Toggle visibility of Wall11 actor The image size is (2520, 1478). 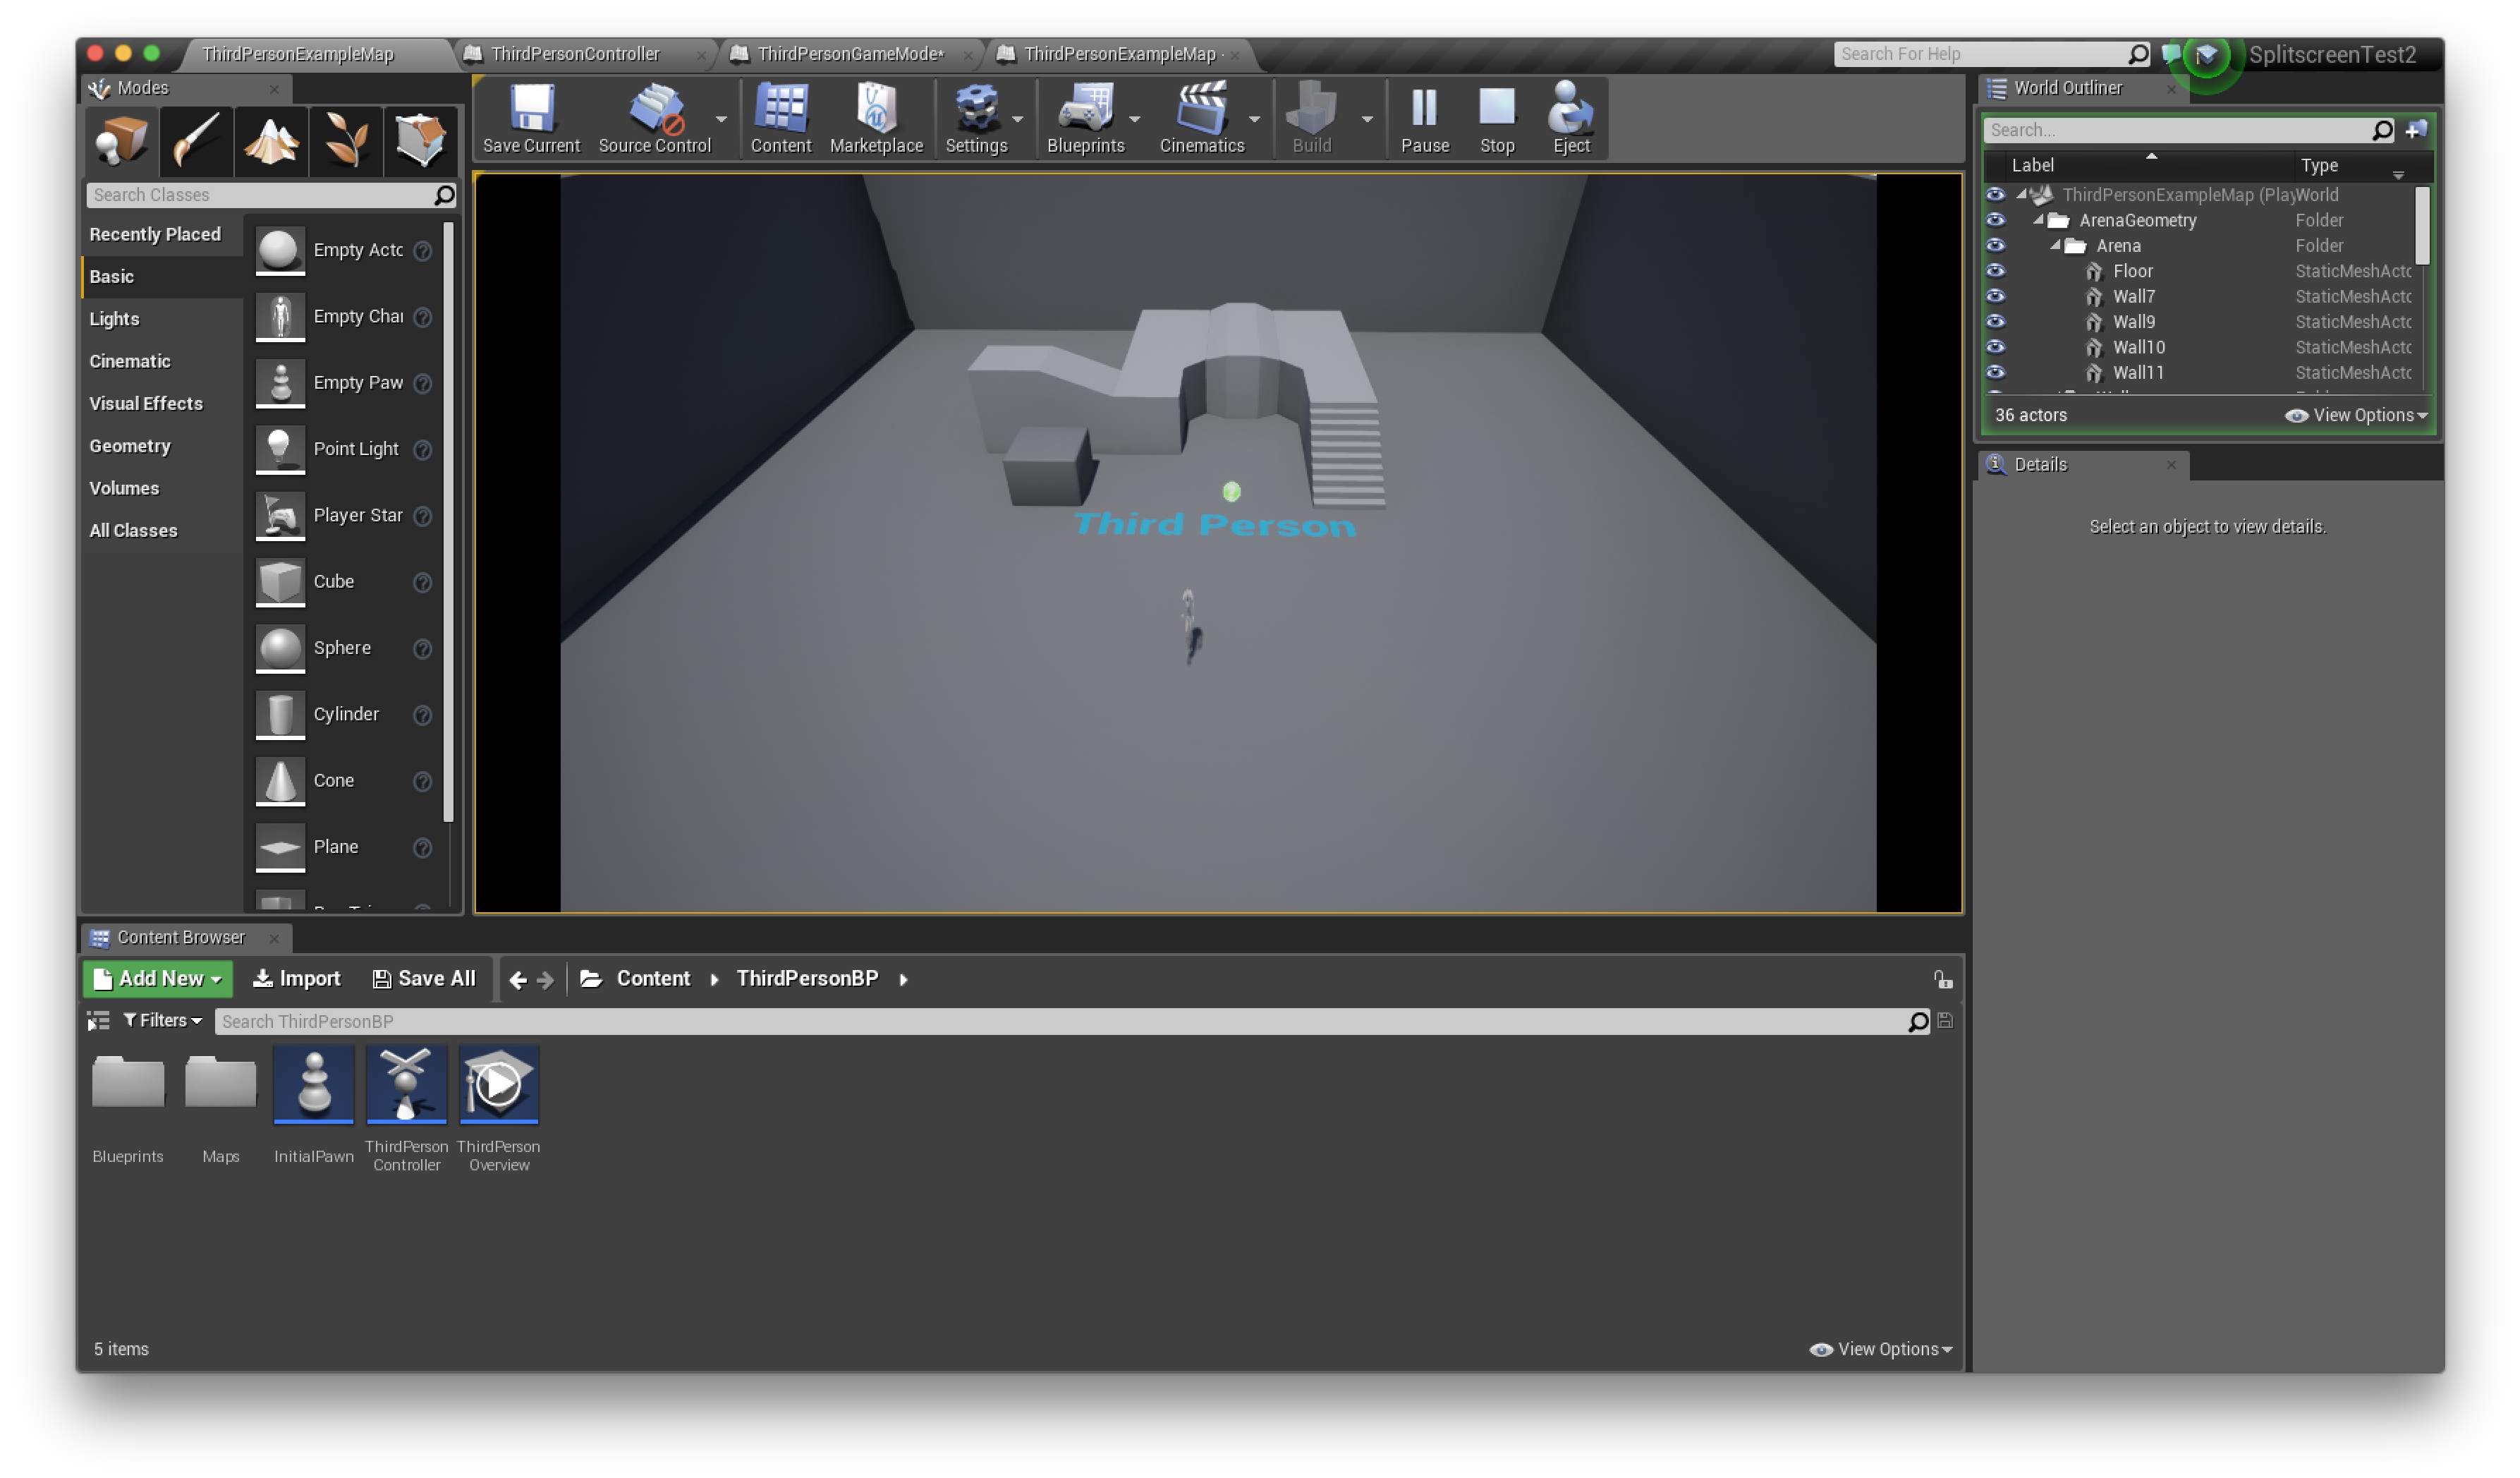coord(1996,373)
